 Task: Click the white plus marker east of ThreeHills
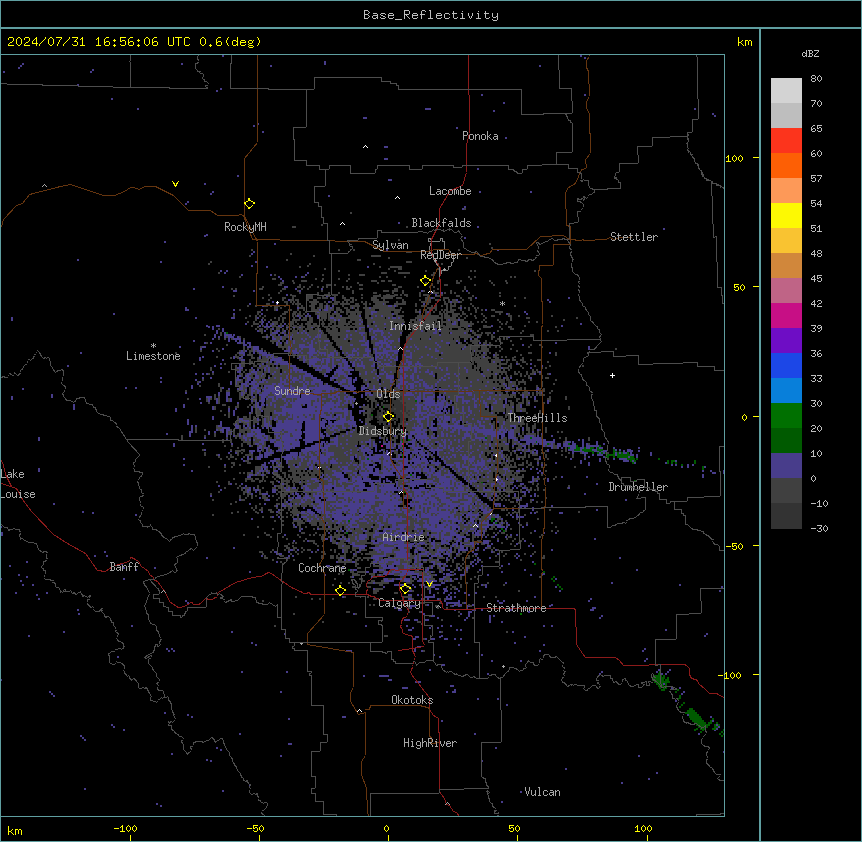point(612,375)
